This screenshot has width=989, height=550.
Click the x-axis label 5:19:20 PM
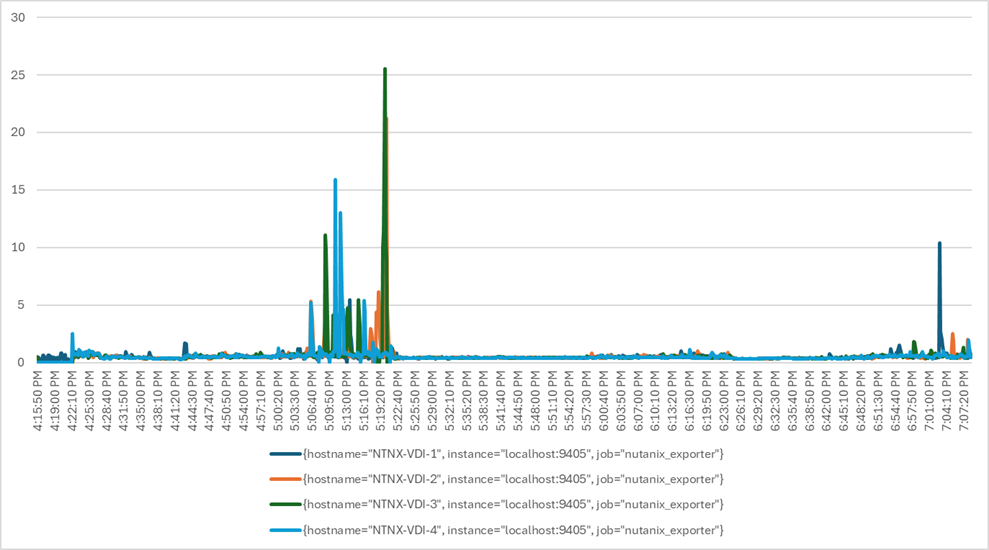click(381, 401)
